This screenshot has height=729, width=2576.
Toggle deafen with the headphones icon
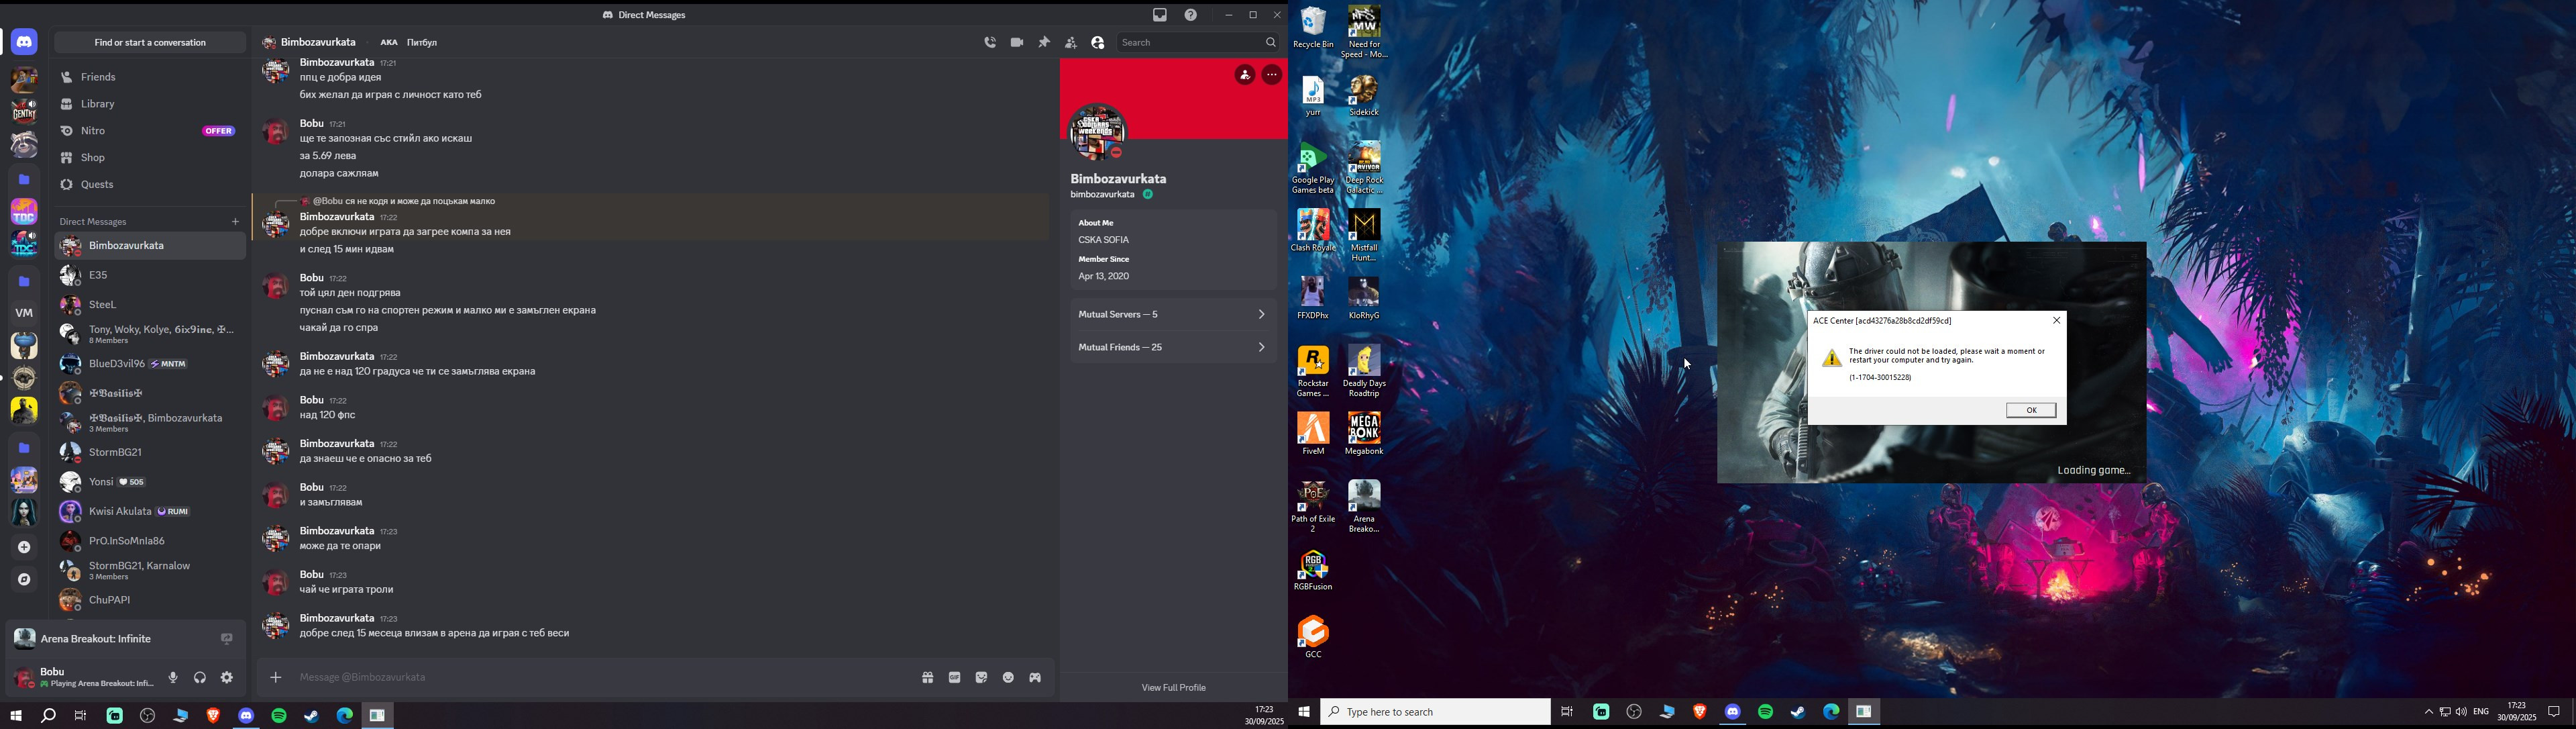pos(200,678)
